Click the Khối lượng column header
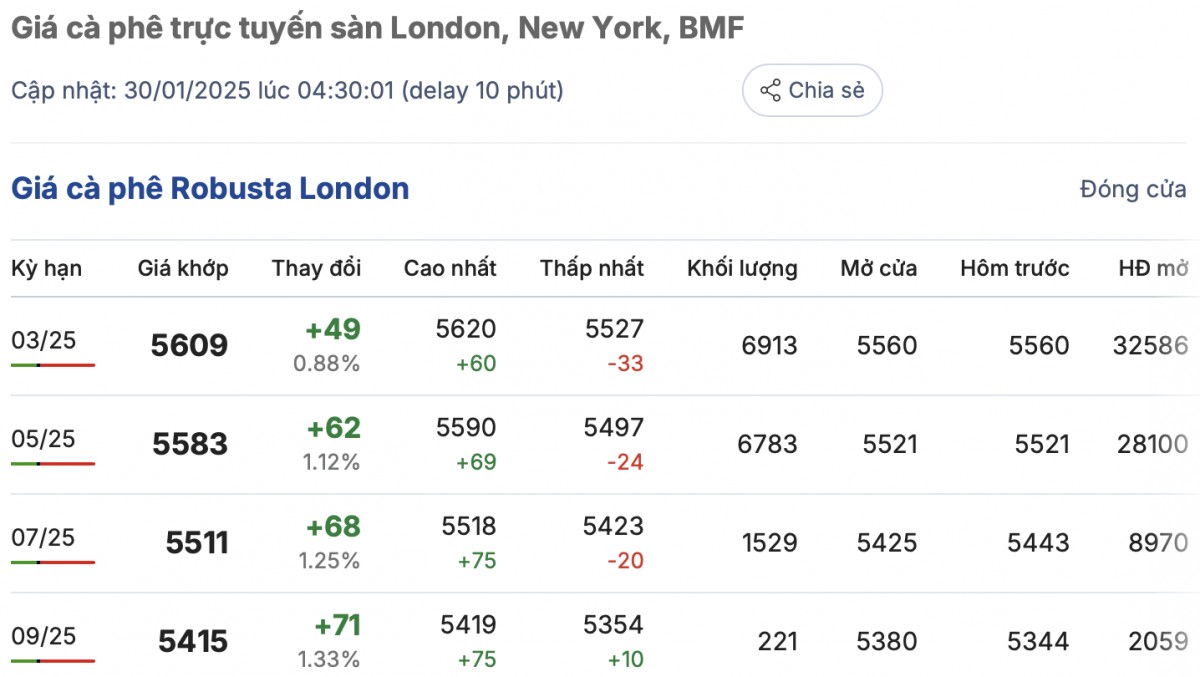Screen dimensions: 1200x677 (742, 268)
